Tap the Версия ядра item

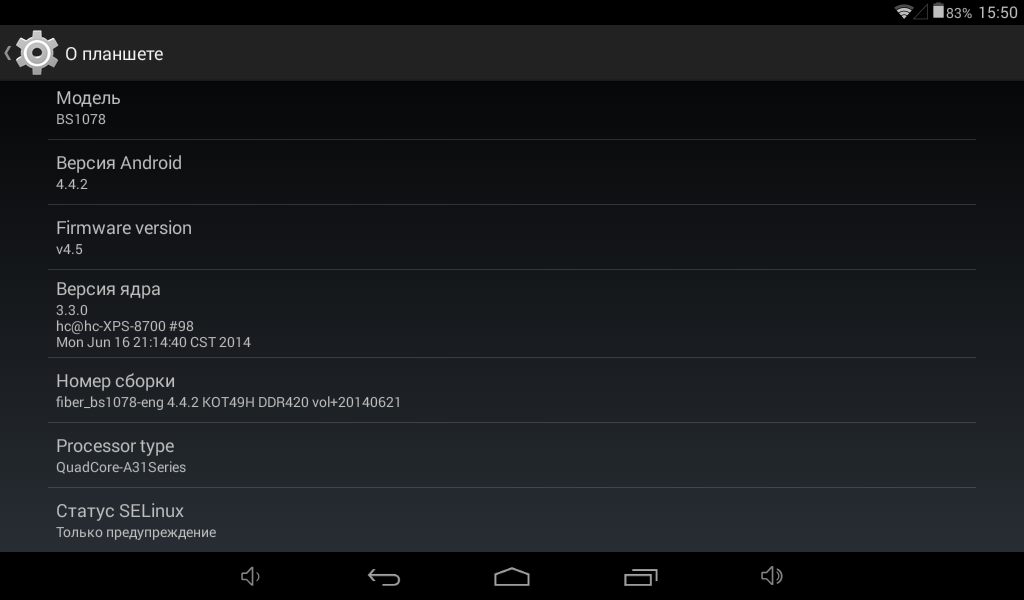coord(512,313)
